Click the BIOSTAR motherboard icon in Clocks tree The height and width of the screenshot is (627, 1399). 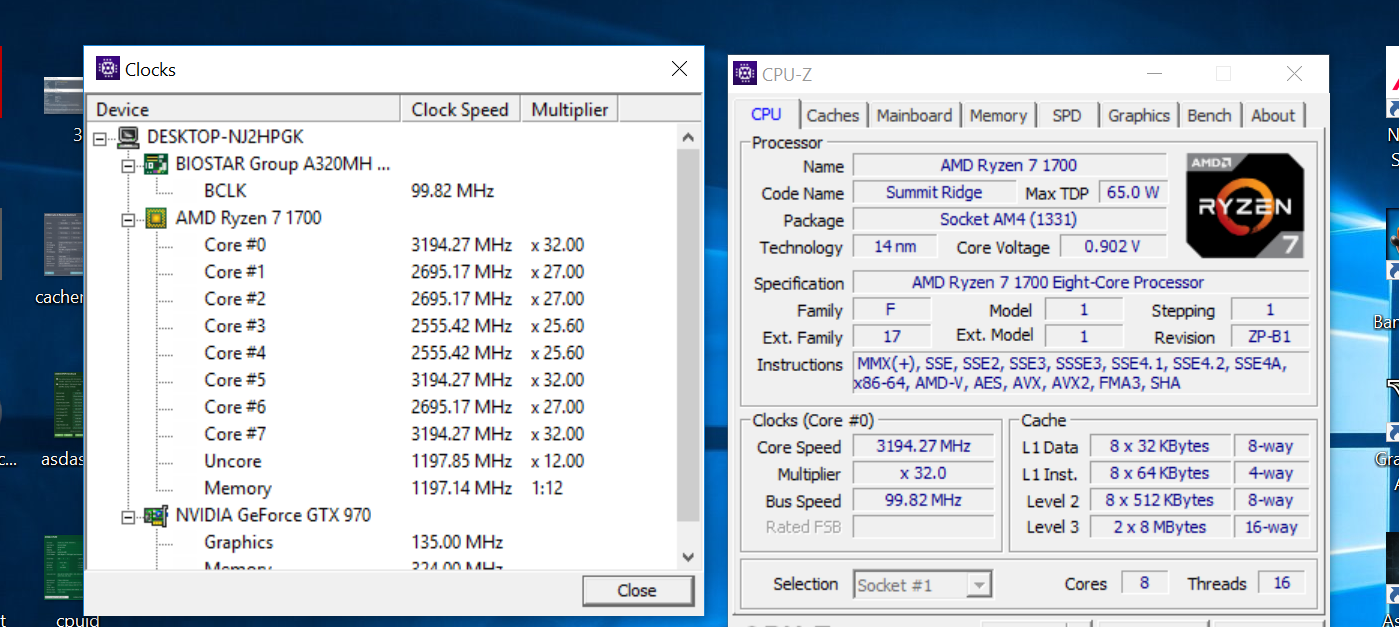(156, 164)
